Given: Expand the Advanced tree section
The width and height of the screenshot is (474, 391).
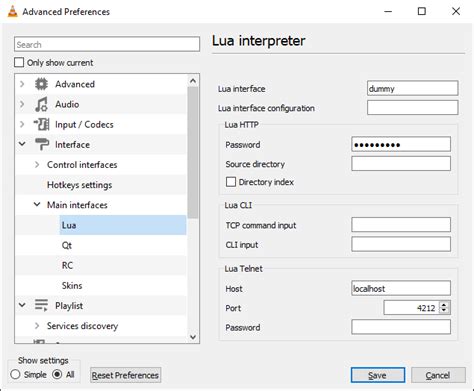Looking at the screenshot, I should point(22,84).
